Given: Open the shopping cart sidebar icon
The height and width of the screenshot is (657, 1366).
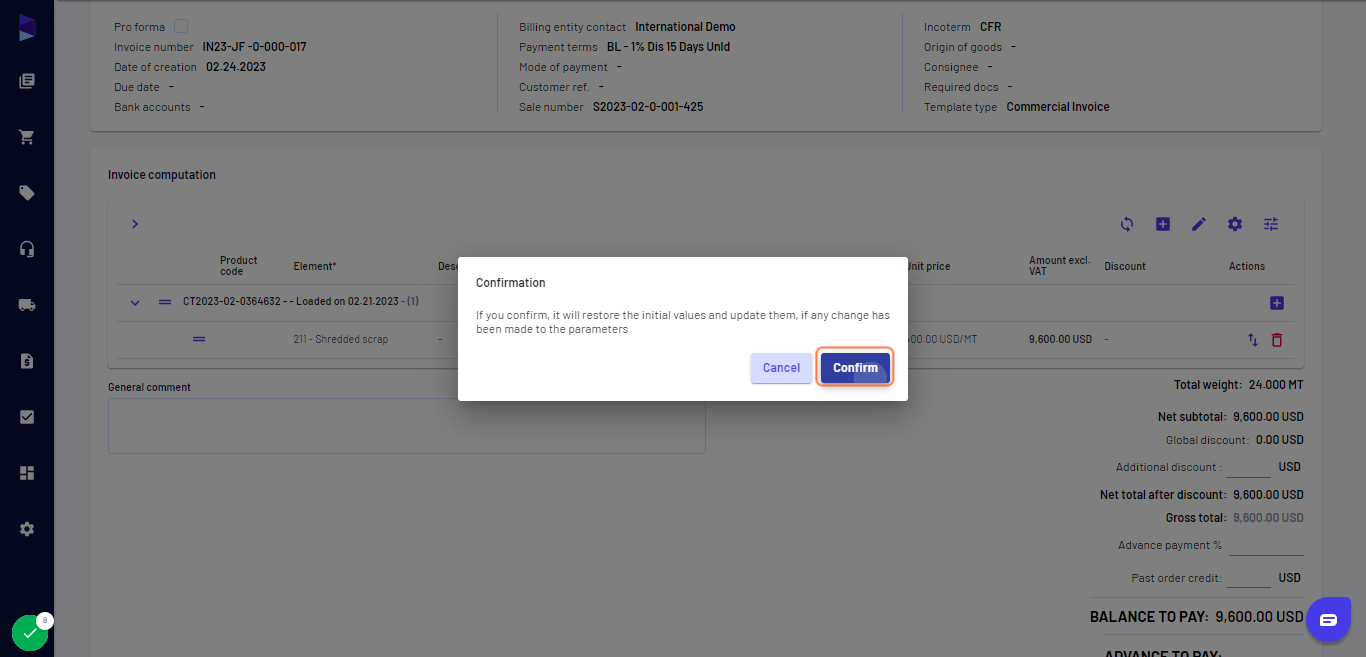Looking at the screenshot, I should click(x=27, y=137).
